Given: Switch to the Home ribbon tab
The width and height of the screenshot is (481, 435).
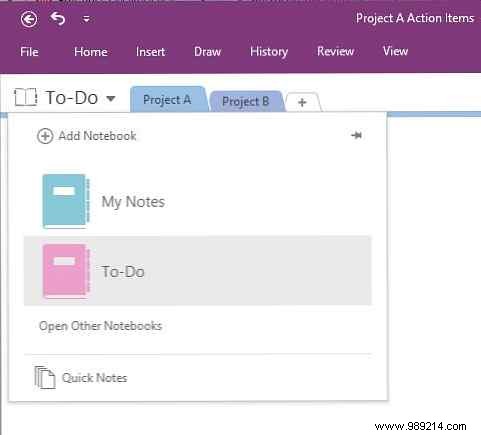Looking at the screenshot, I should pos(91,52).
